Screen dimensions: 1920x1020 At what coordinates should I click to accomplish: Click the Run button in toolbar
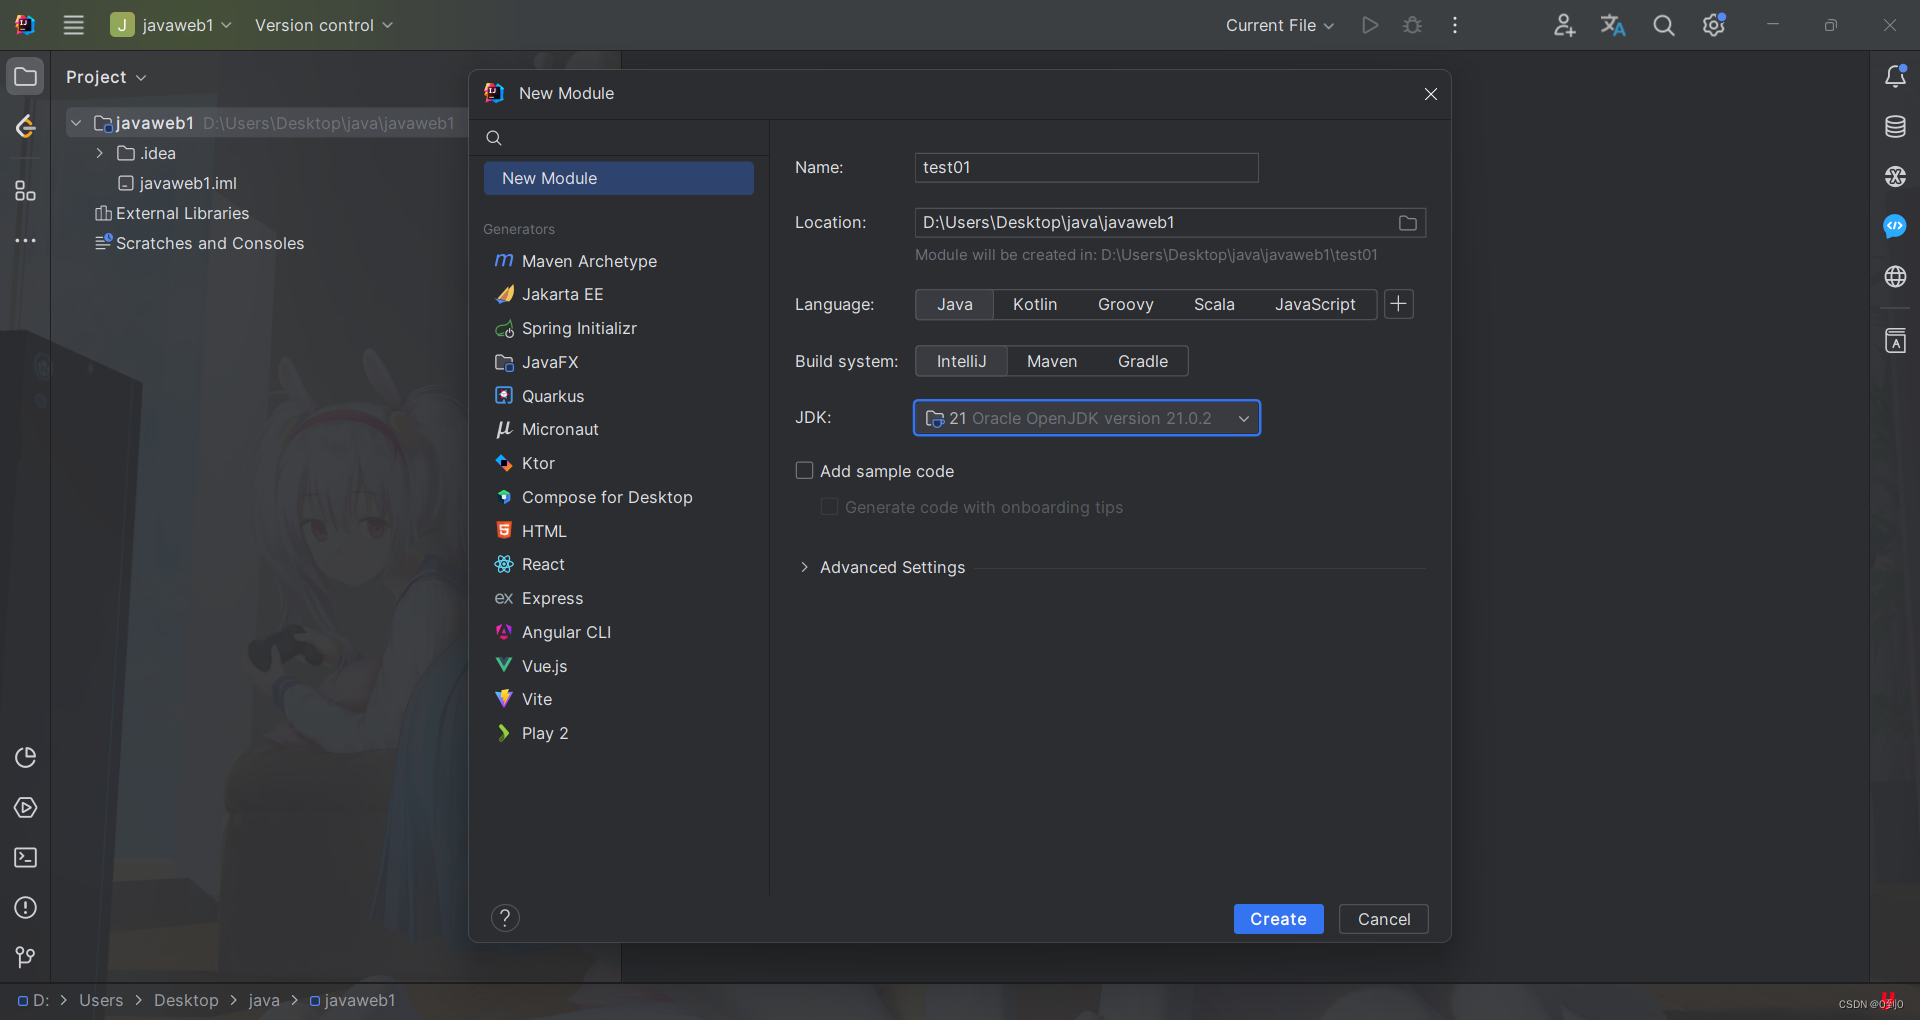point(1370,25)
